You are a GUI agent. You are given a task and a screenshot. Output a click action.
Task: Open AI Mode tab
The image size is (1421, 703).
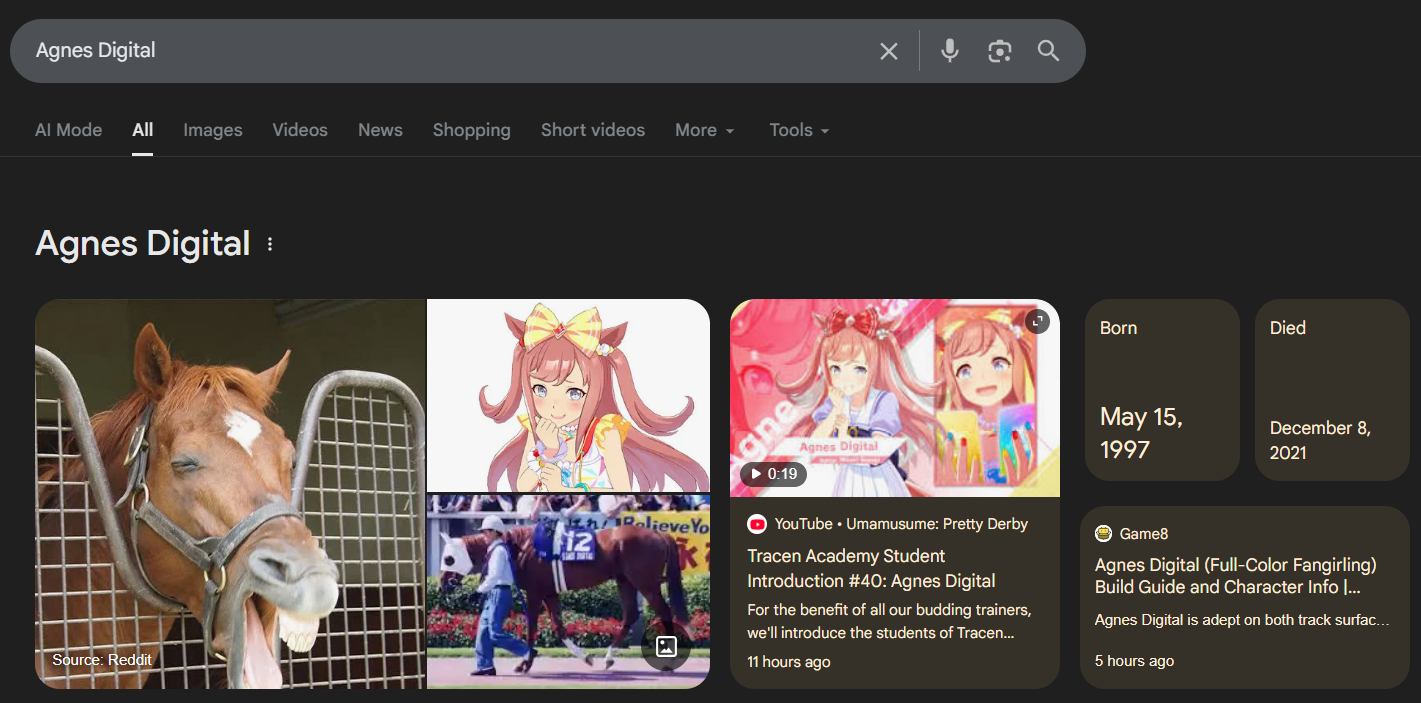click(x=69, y=130)
